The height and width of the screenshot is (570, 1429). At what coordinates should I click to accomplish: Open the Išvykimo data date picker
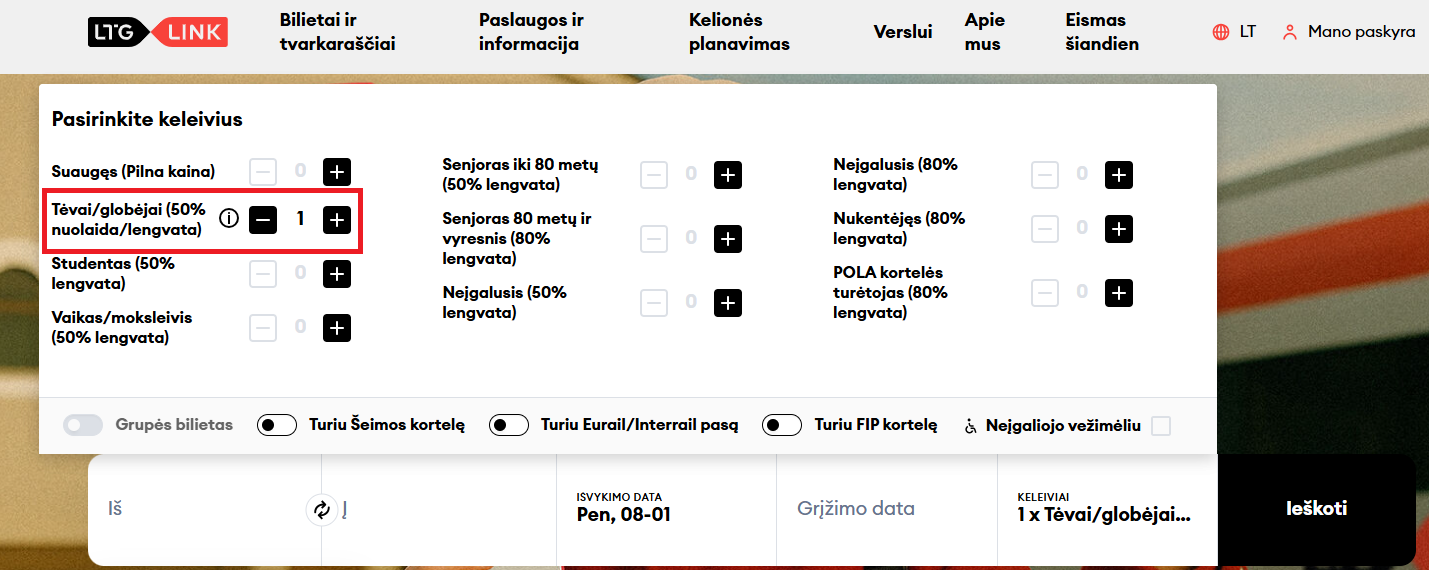pos(665,509)
